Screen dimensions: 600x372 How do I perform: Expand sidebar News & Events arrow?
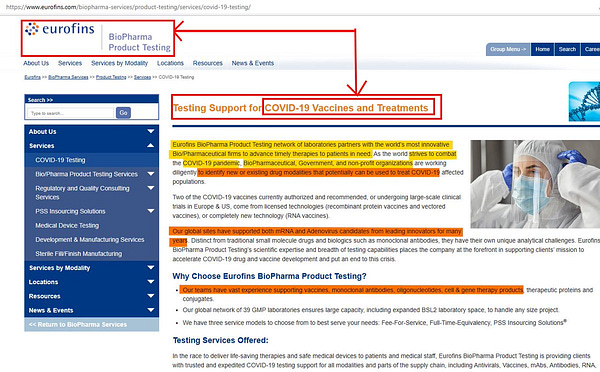pyautogui.click(x=151, y=310)
